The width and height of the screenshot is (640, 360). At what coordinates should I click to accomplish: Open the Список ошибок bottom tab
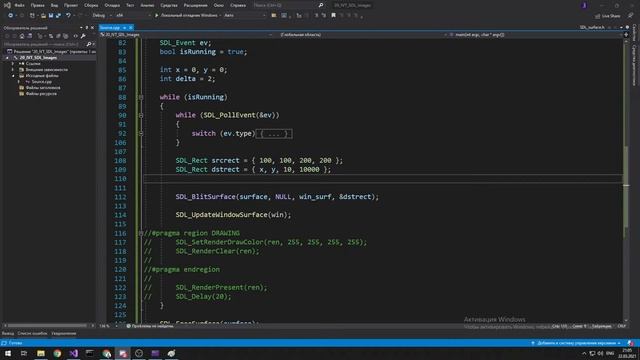(x=32, y=333)
